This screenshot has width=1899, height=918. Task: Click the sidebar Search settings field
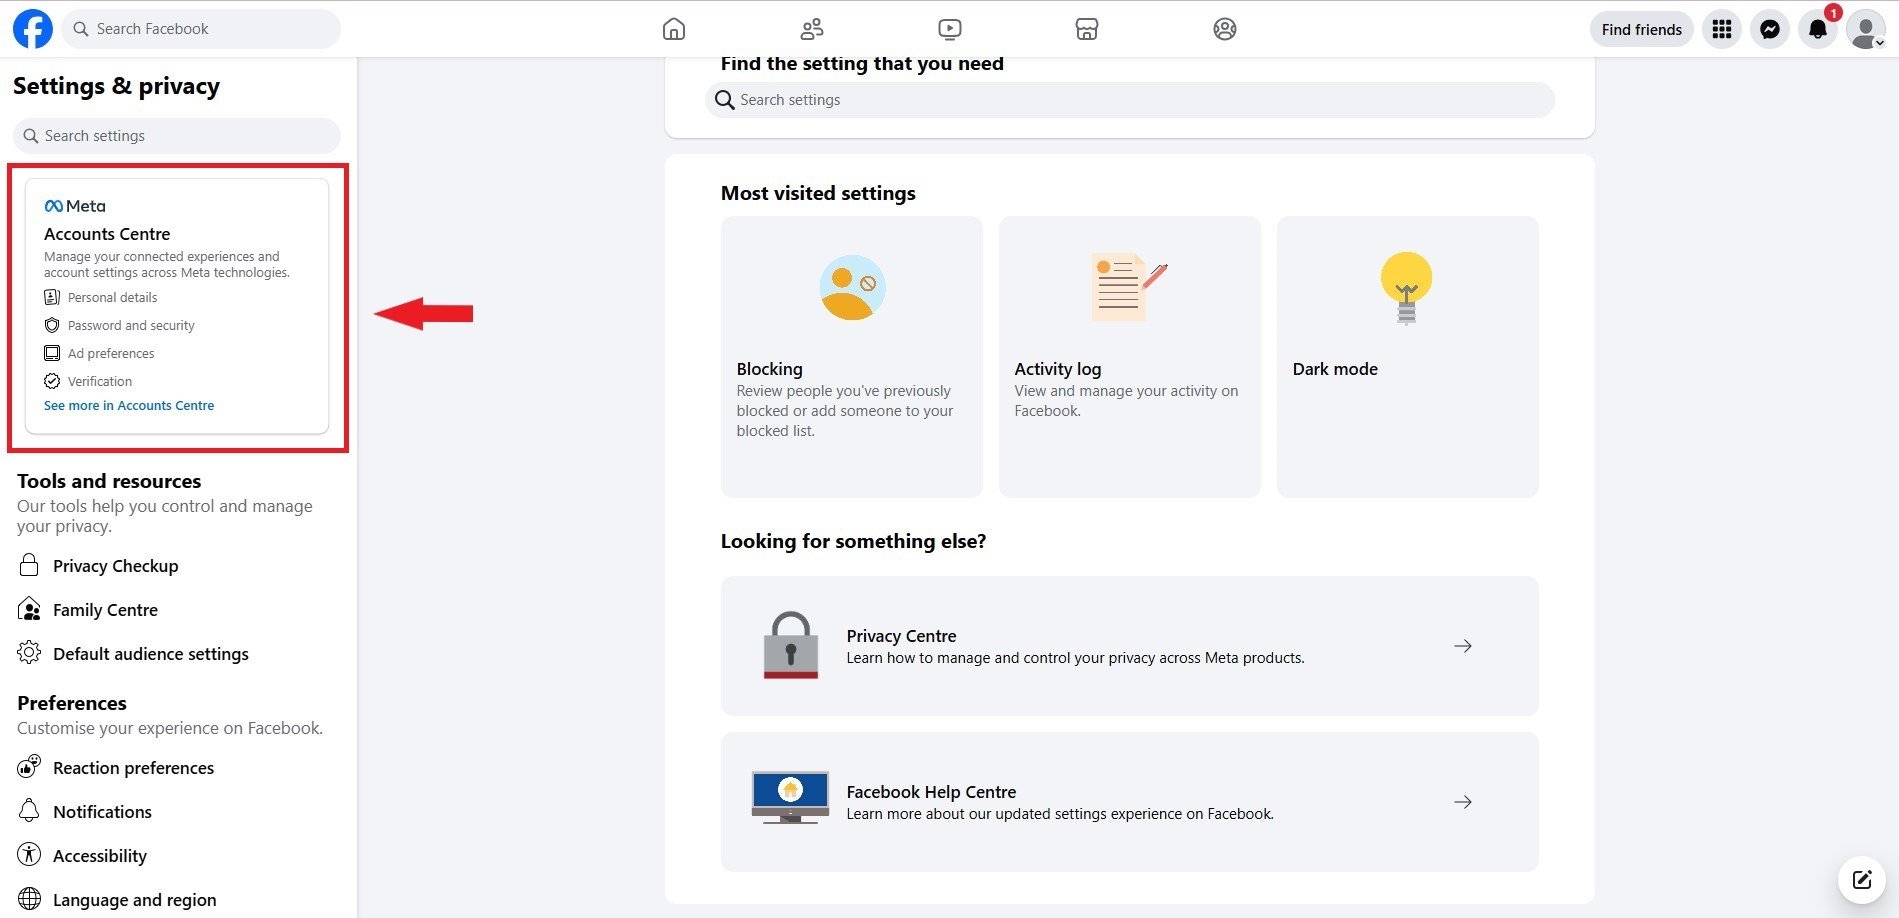click(177, 136)
